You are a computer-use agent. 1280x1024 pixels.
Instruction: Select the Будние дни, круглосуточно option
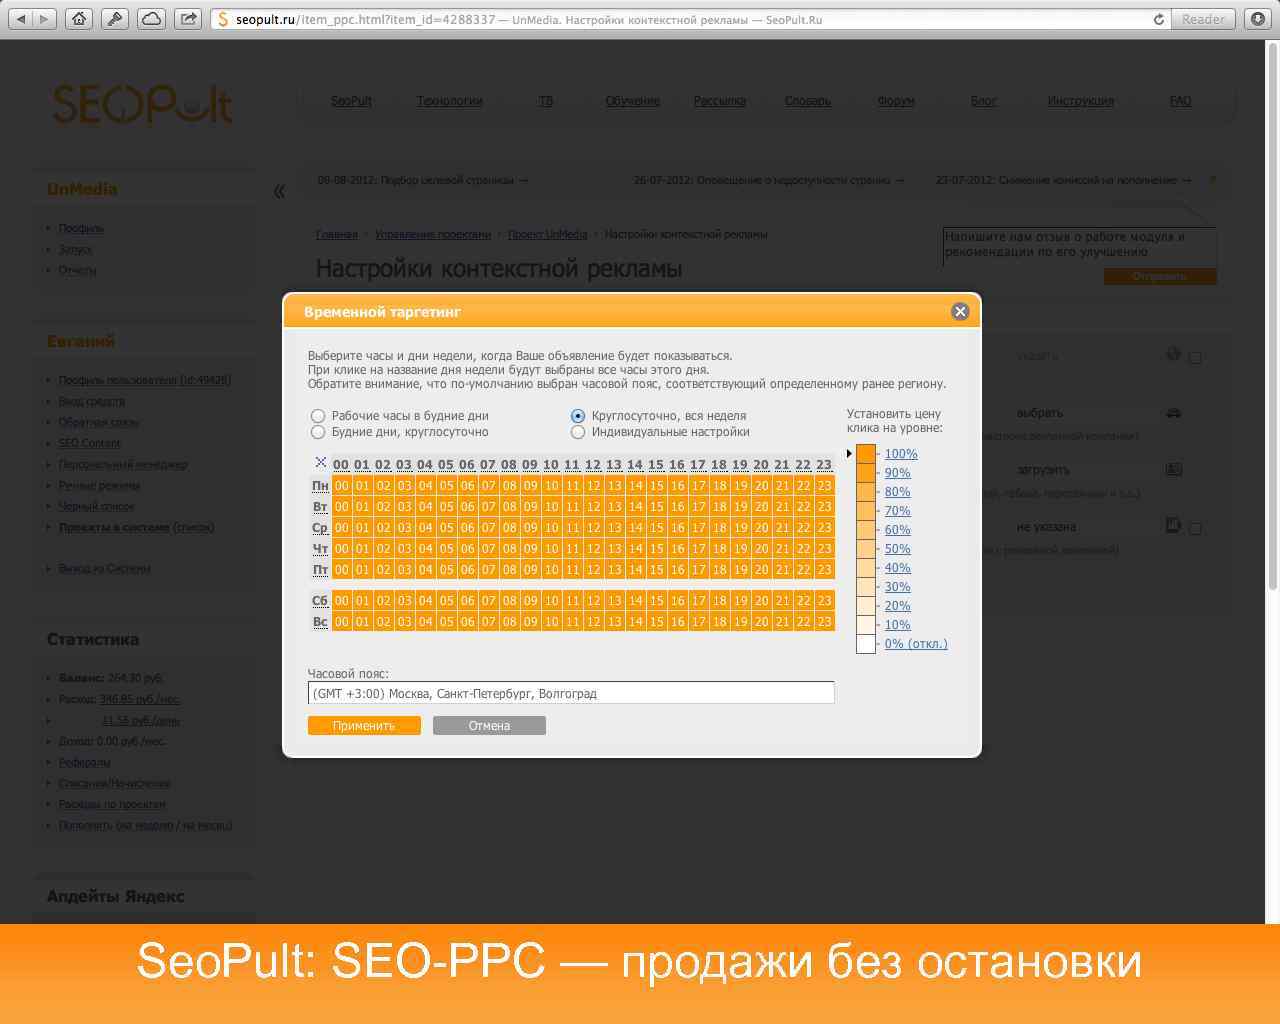click(x=318, y=432)
